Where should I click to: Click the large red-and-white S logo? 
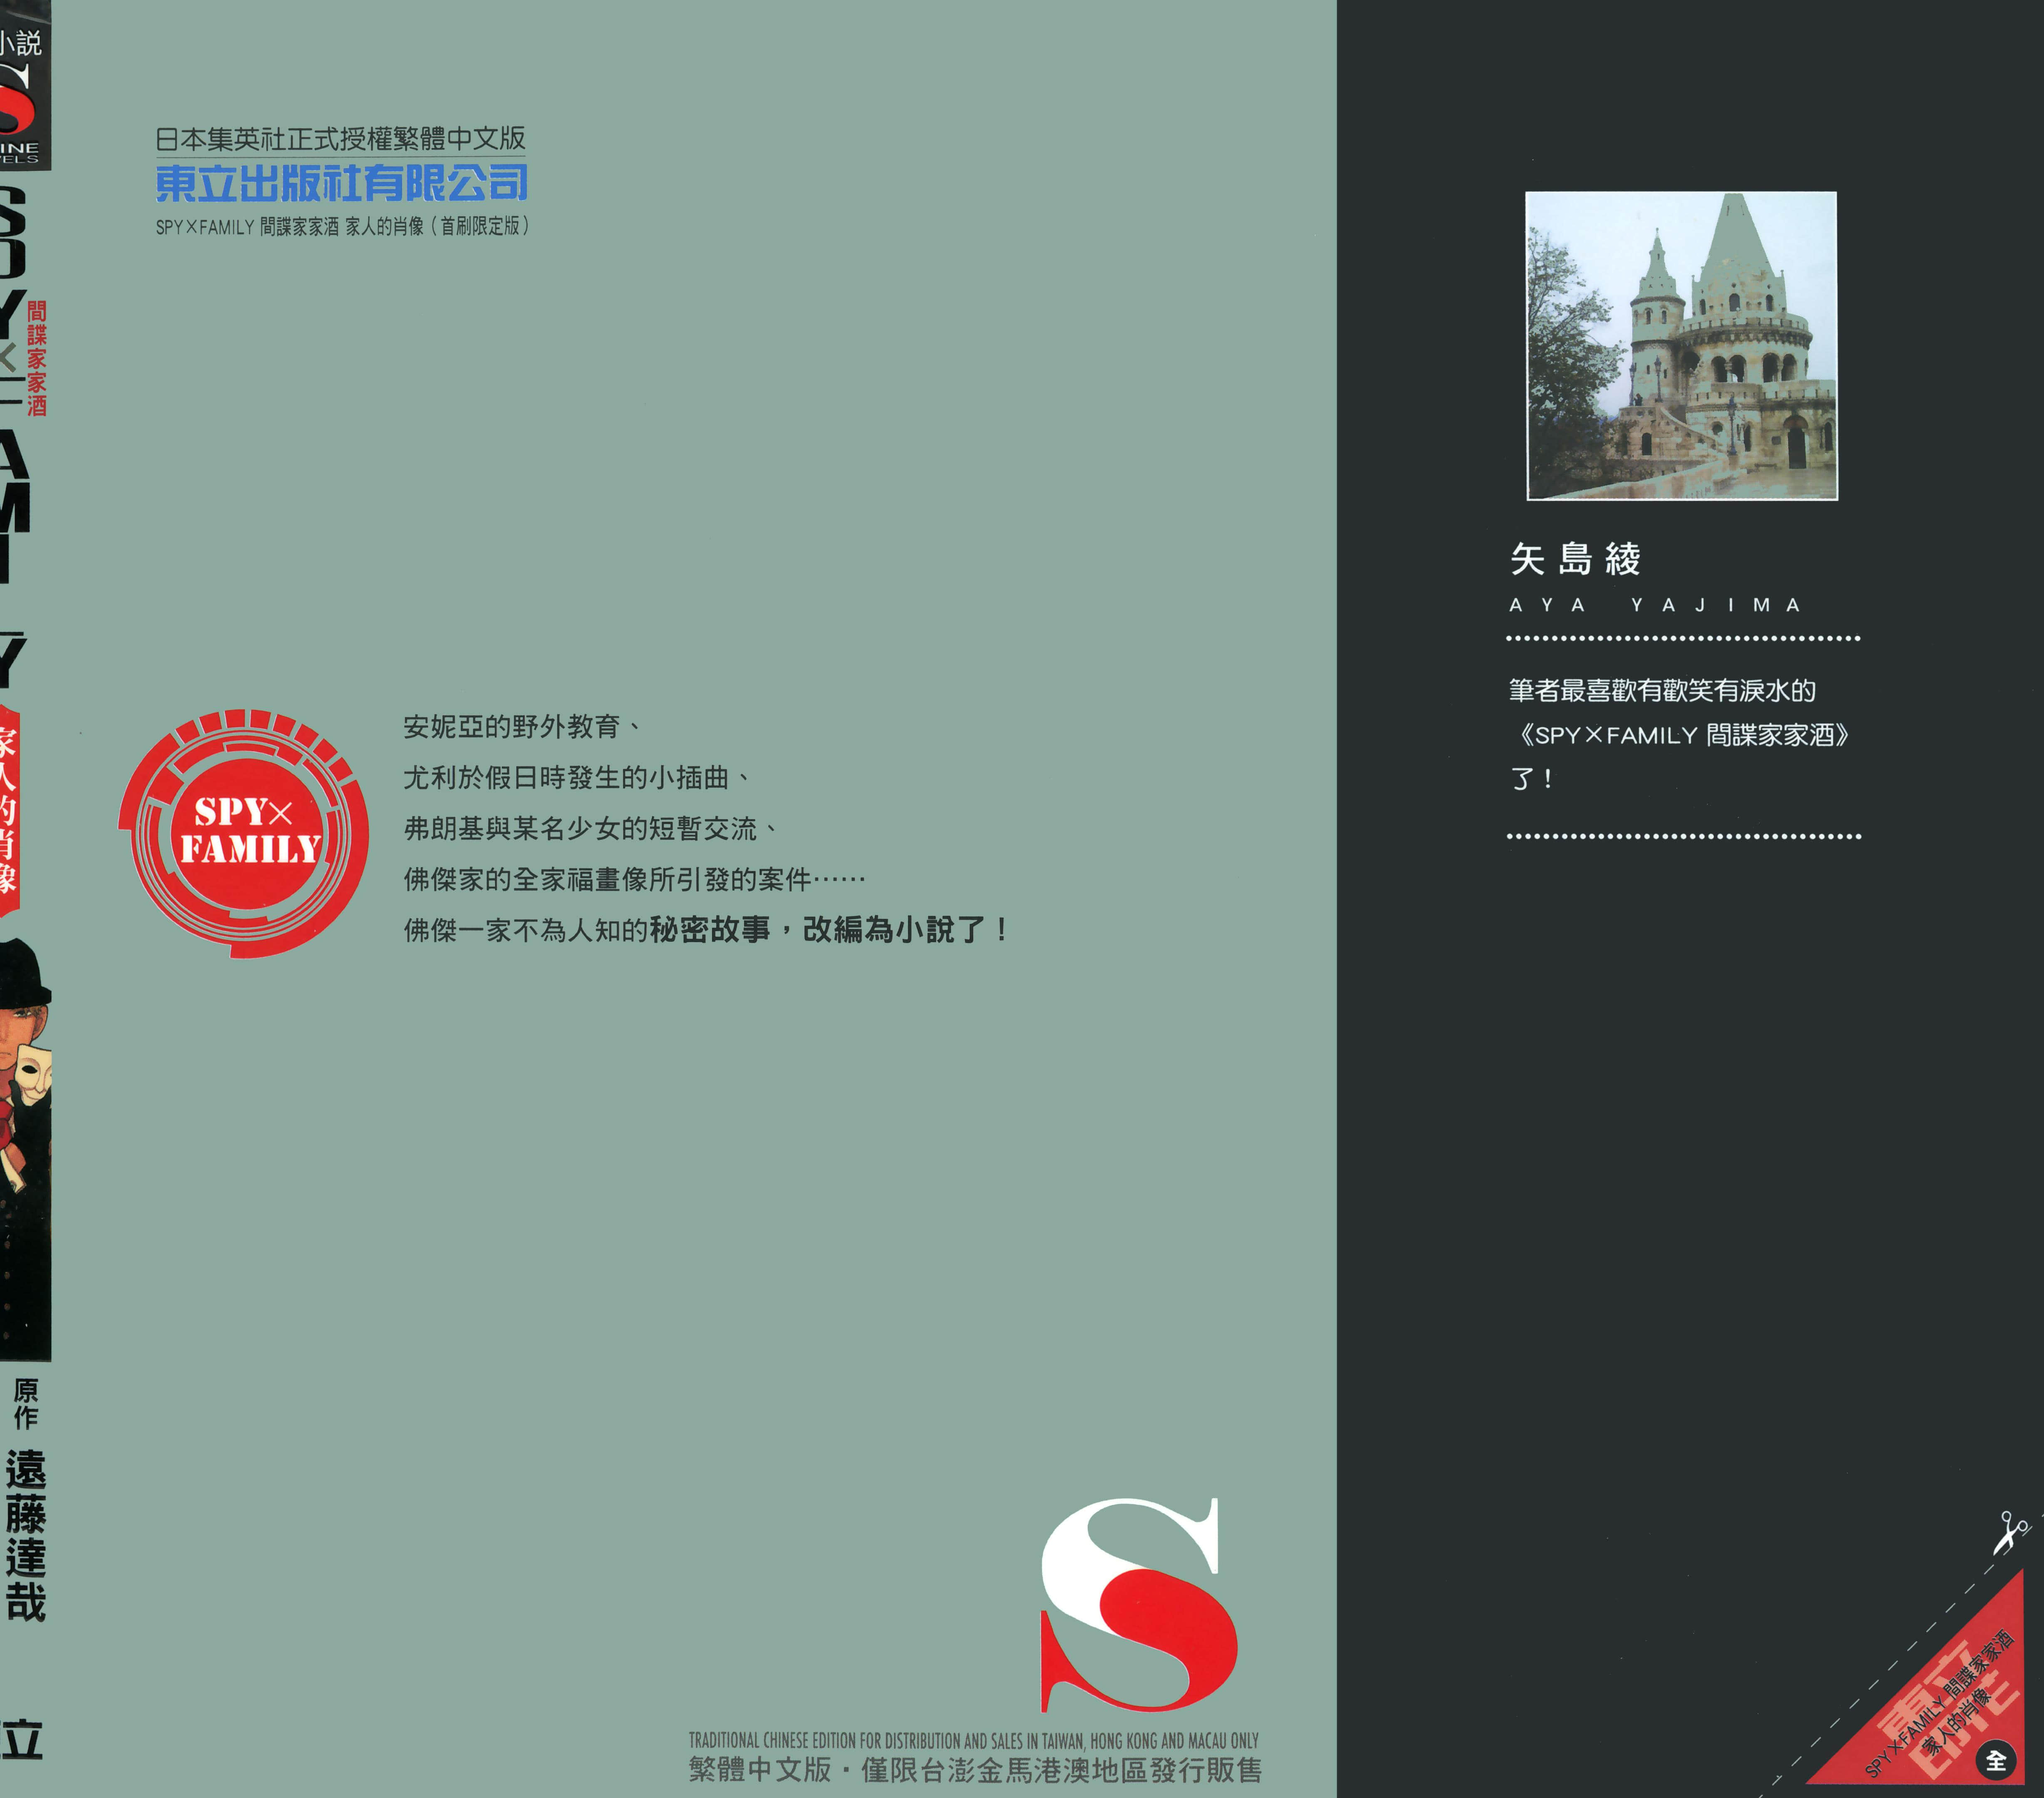coord(1139,1607)
